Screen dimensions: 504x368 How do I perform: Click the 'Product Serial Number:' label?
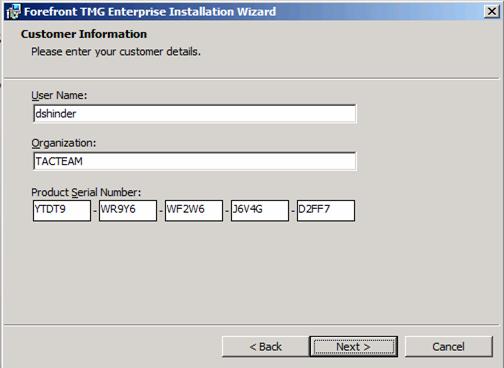click(x=86, y=192)
